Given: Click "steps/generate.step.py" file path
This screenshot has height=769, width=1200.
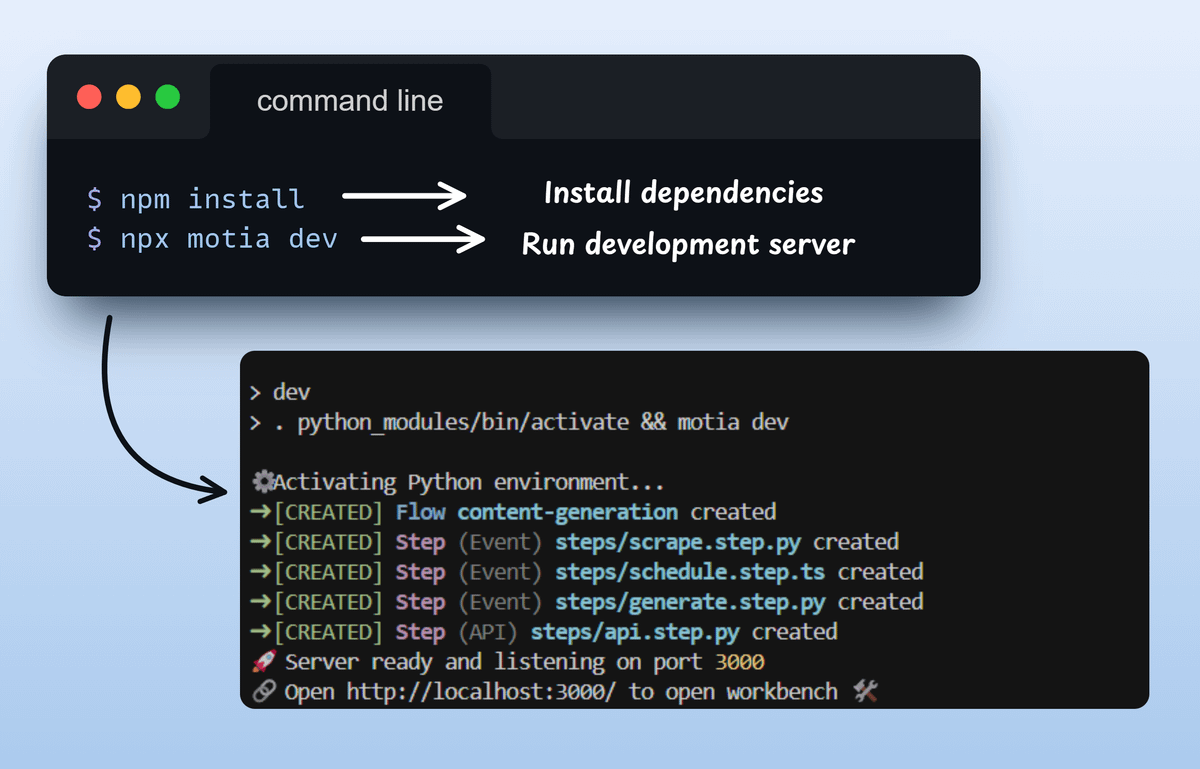Looking at the screenshot, I should point(690,602).
